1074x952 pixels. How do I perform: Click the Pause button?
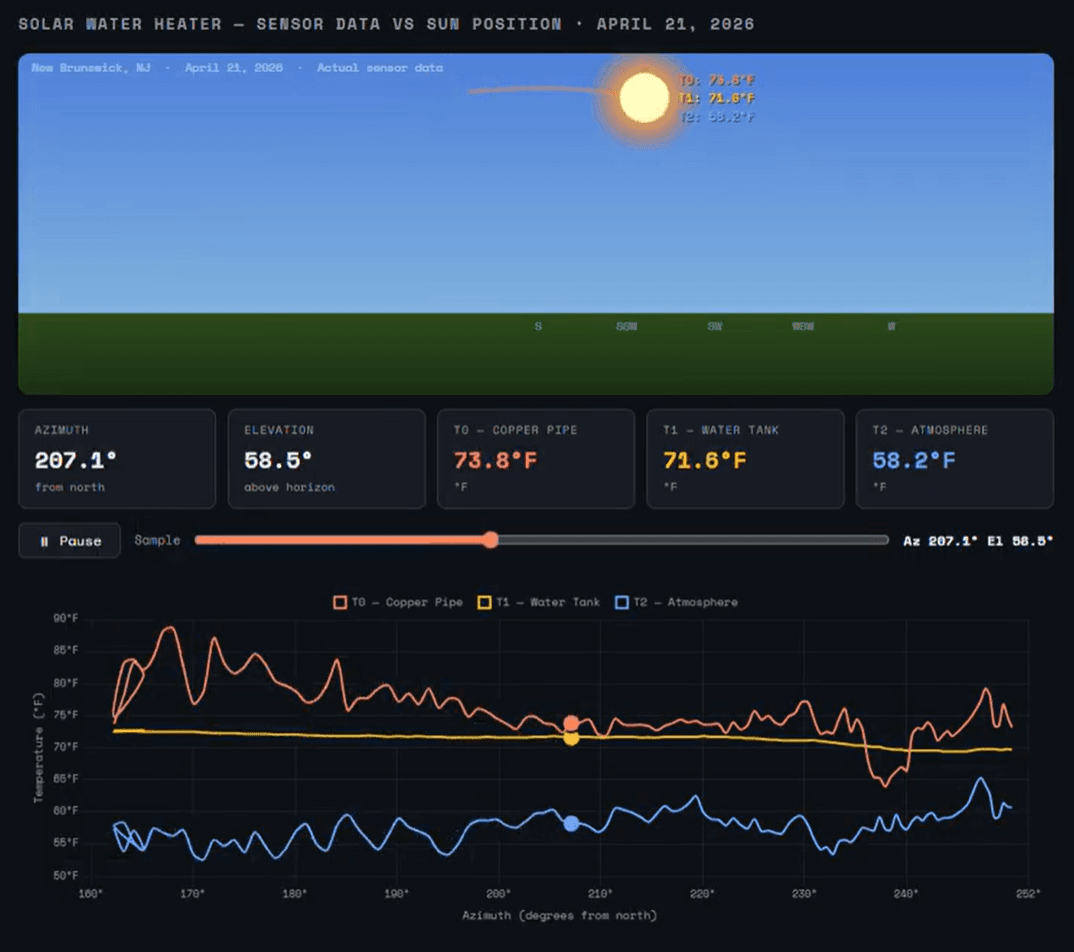pyautogui.click(x=69, y=540)
